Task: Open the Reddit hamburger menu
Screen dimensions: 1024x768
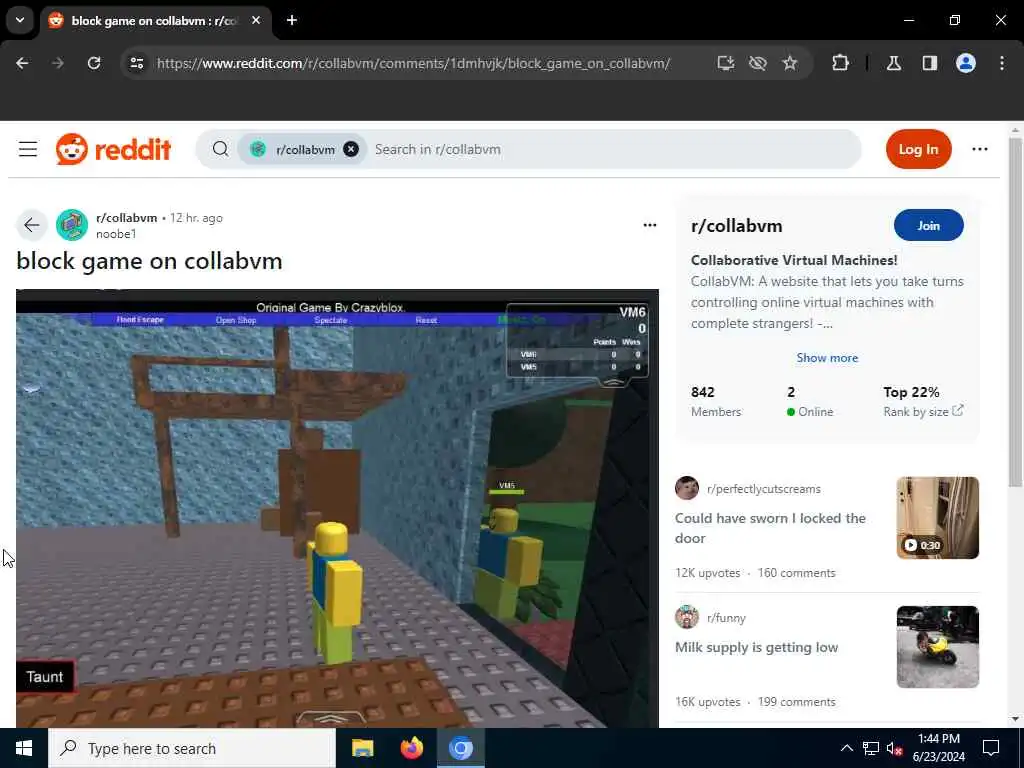Action: point(27,149)
